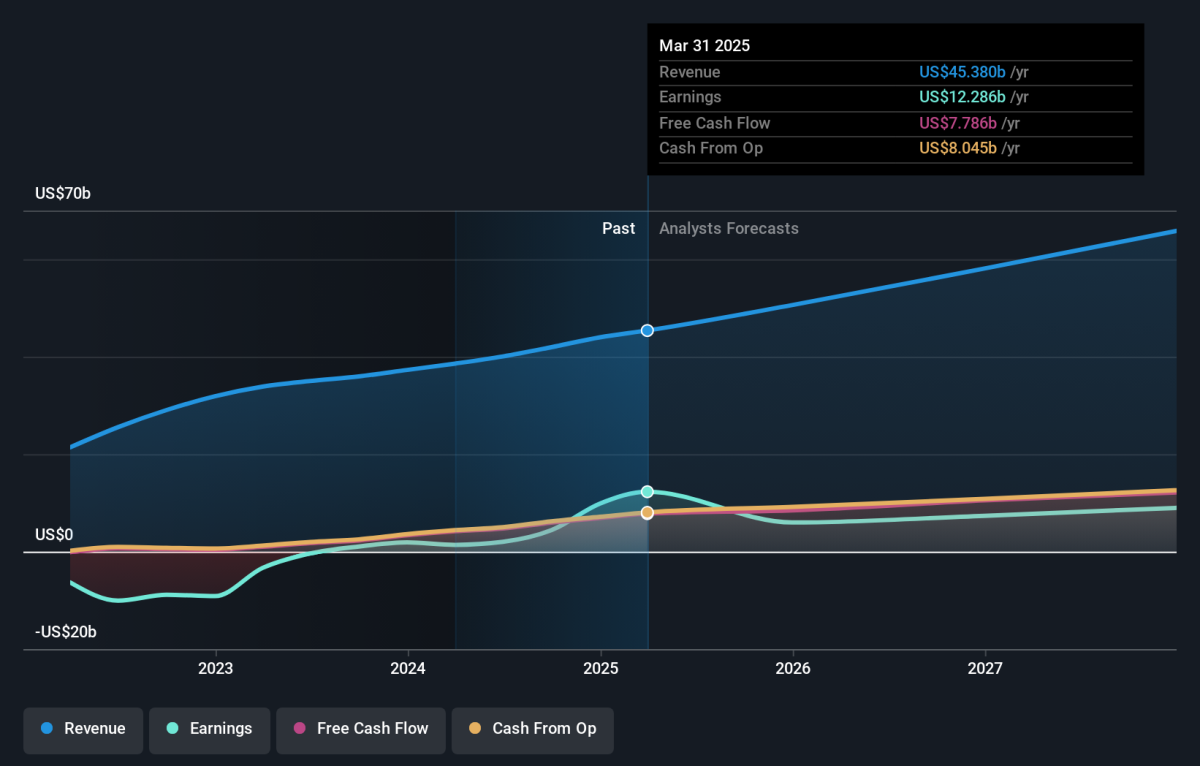Viewport: 1200px width, 766px height.
Task: Click the blue Revenue legend dot
Action: point(47,729)
